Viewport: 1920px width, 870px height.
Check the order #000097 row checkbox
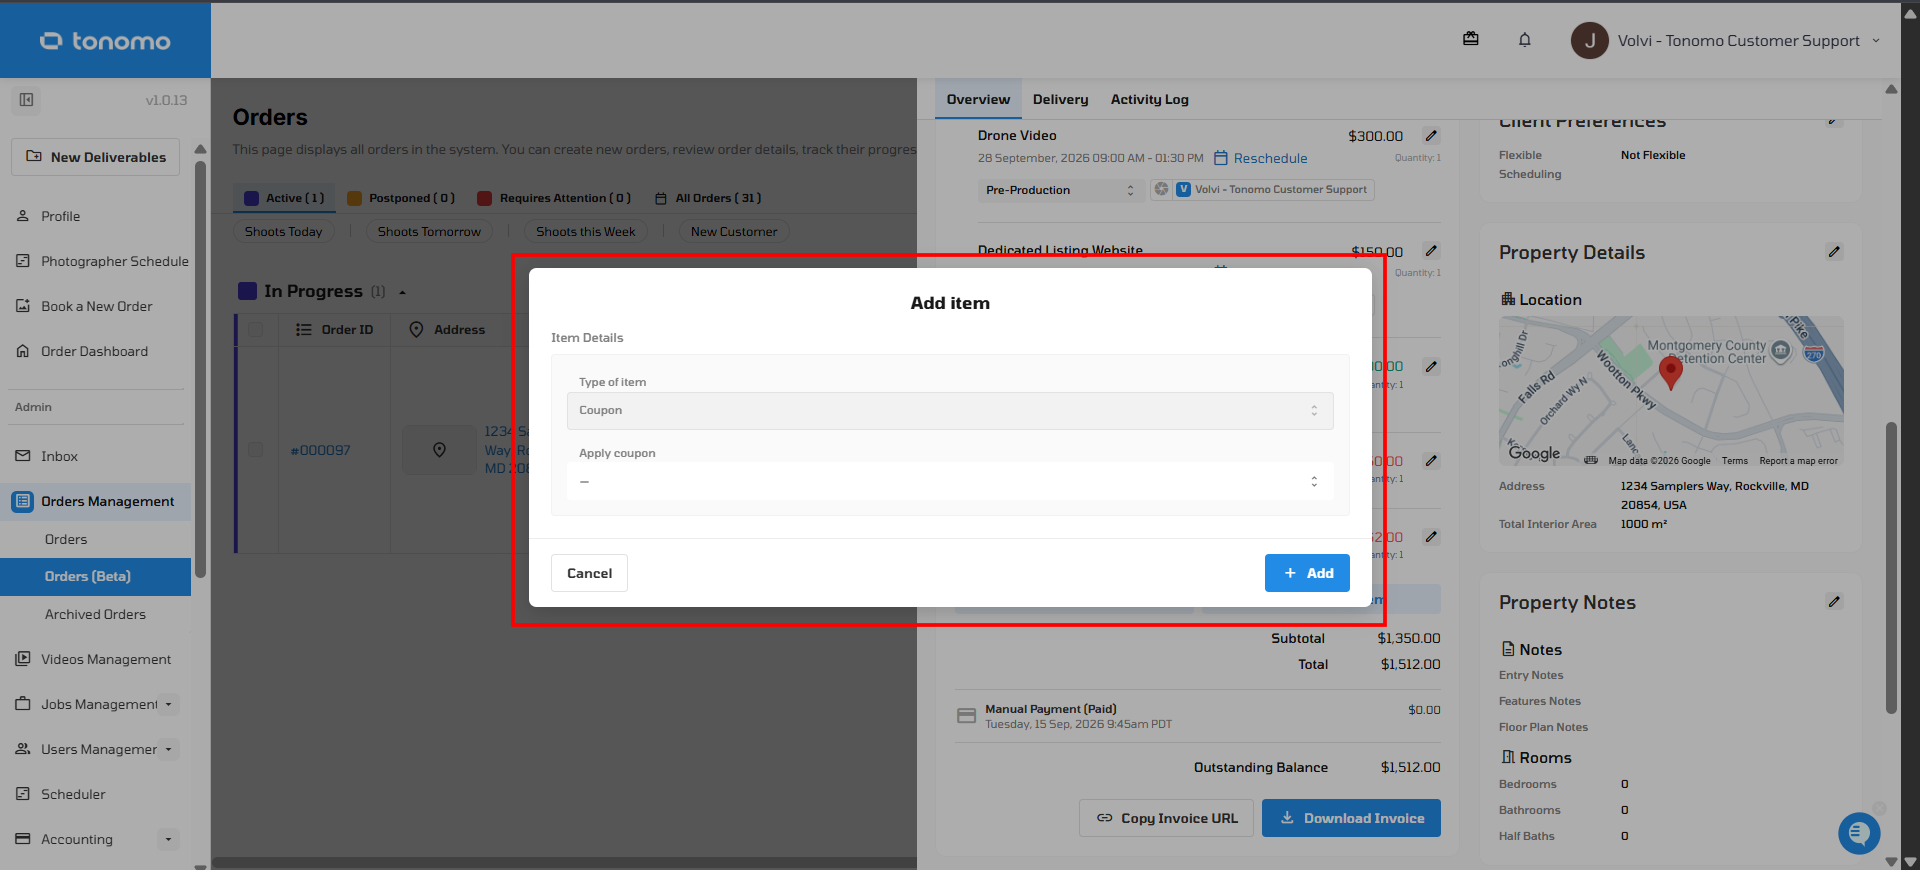256,450
